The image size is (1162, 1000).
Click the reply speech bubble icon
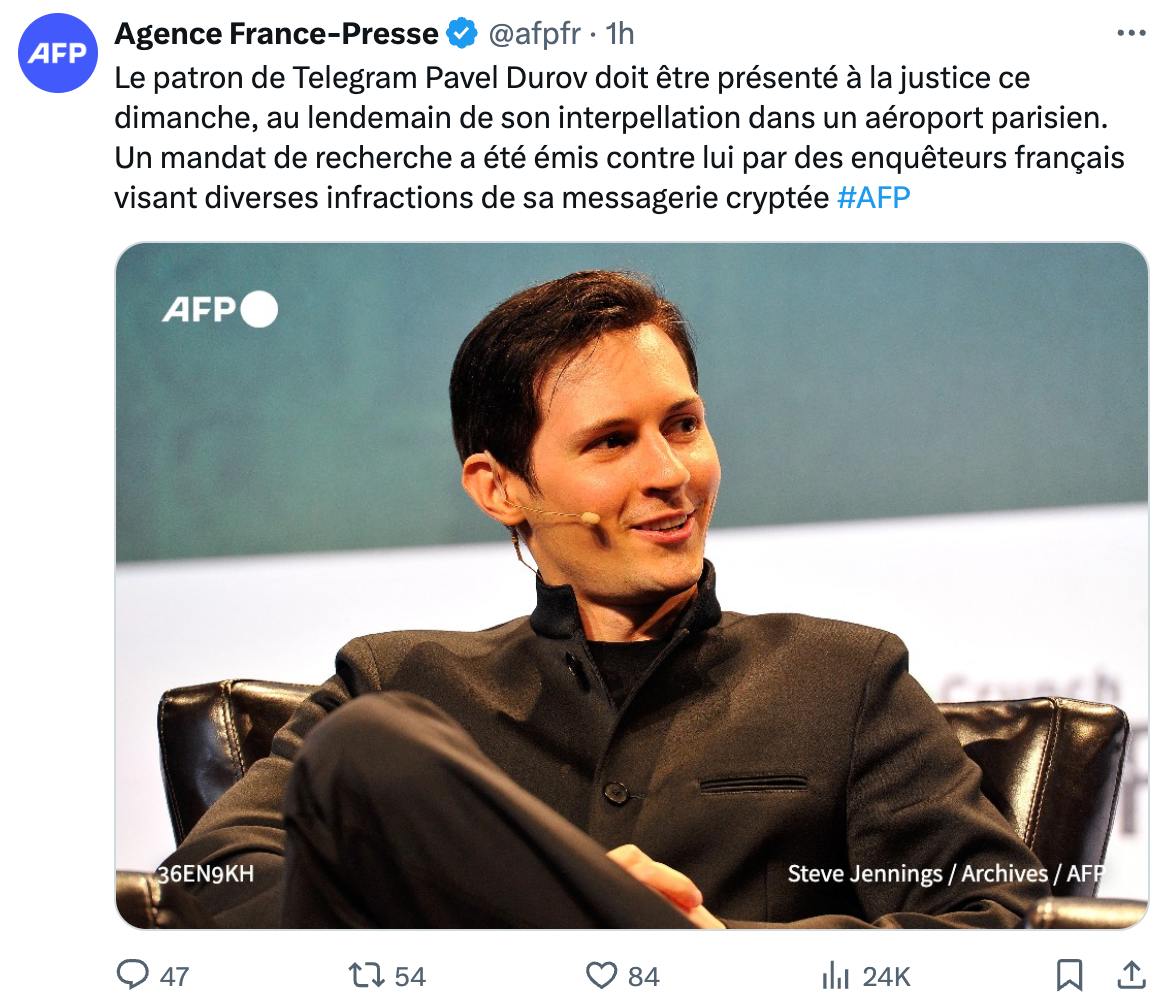pos(132,974)
